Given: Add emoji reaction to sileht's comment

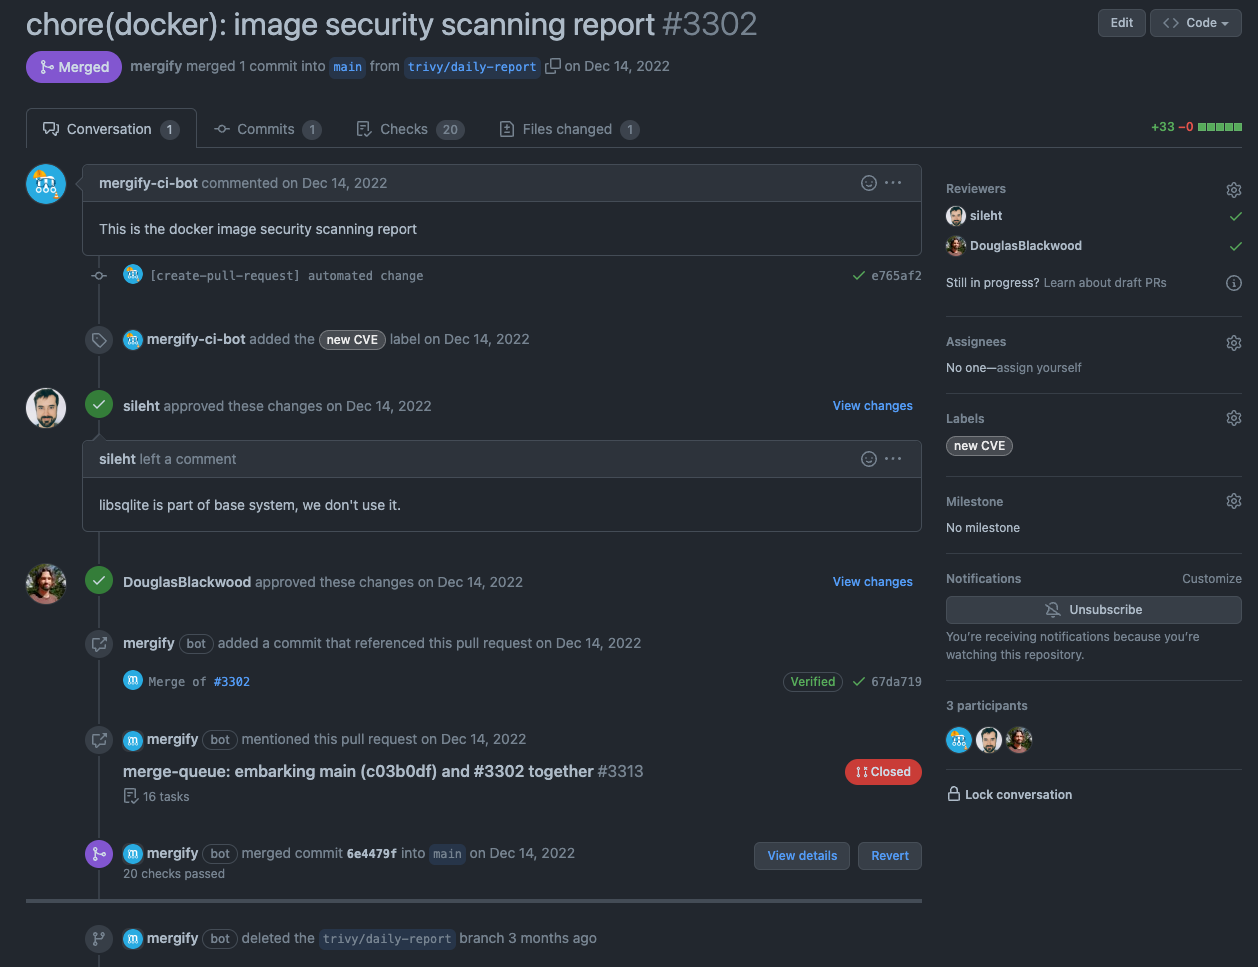Looking at the screenshot, I should [x=869, y=459].
